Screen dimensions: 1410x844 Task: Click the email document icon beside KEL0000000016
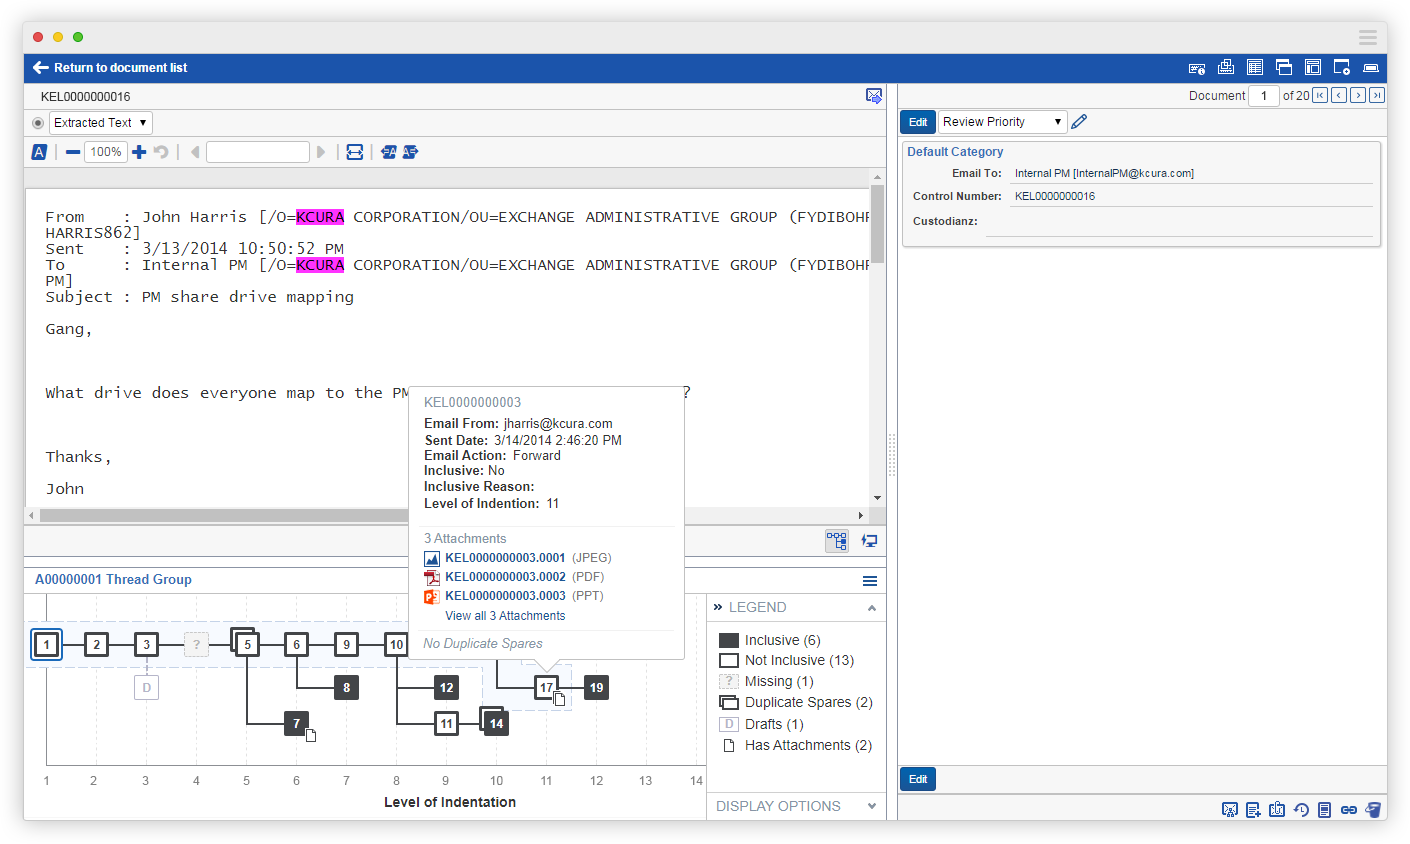click(x=874, y=96)
